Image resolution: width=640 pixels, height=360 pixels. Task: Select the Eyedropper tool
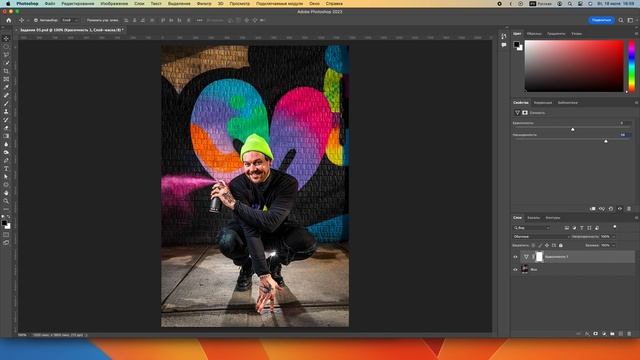coord(6,87)
